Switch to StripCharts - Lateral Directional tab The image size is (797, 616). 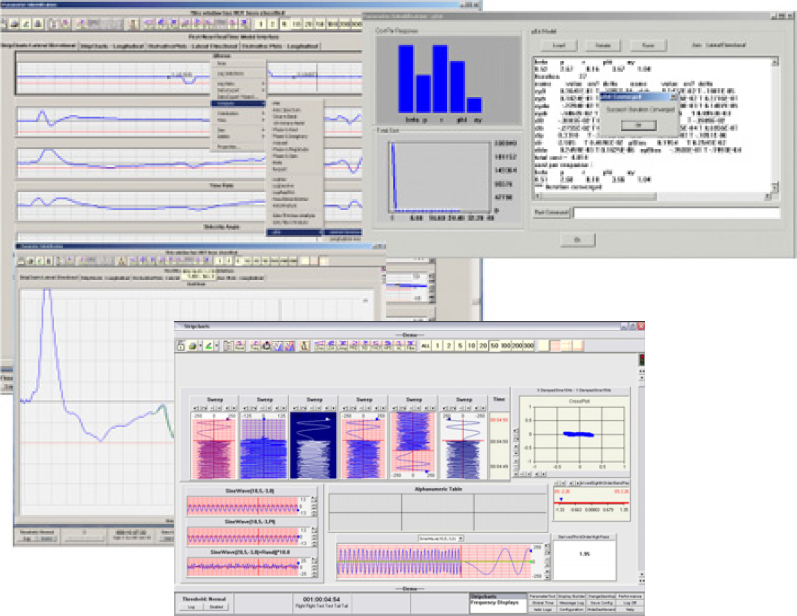pyautogui.click(x=39, y=46)
